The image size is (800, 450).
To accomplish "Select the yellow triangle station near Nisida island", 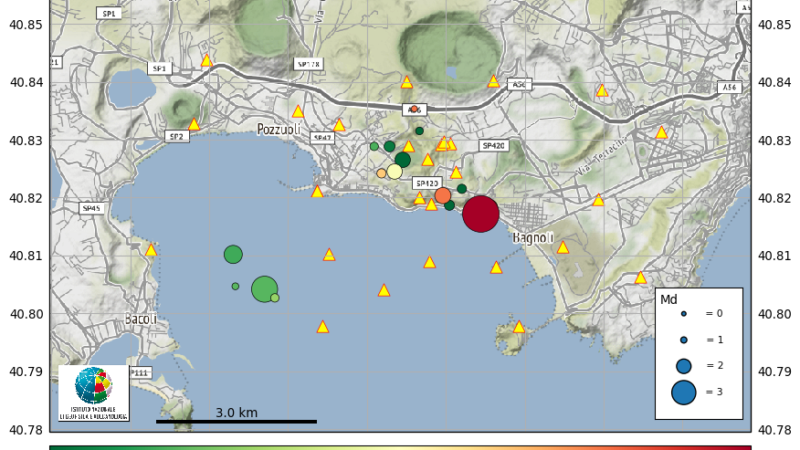I will pyautogui.click(x=519, y=327).
